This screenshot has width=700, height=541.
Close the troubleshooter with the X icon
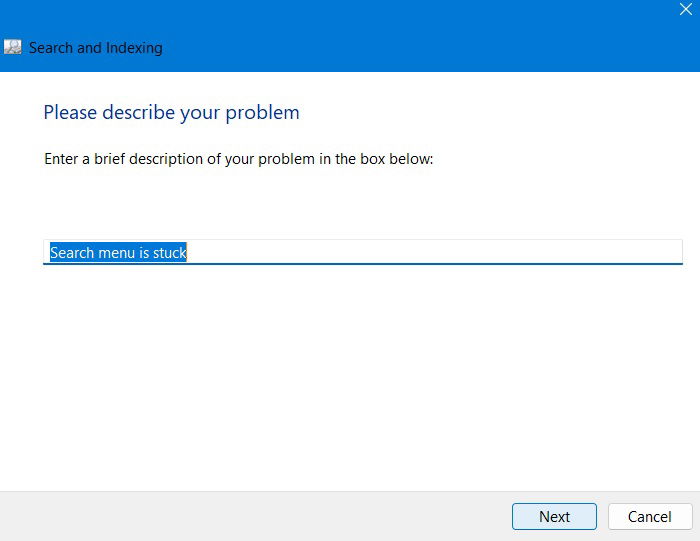[686, 9]
